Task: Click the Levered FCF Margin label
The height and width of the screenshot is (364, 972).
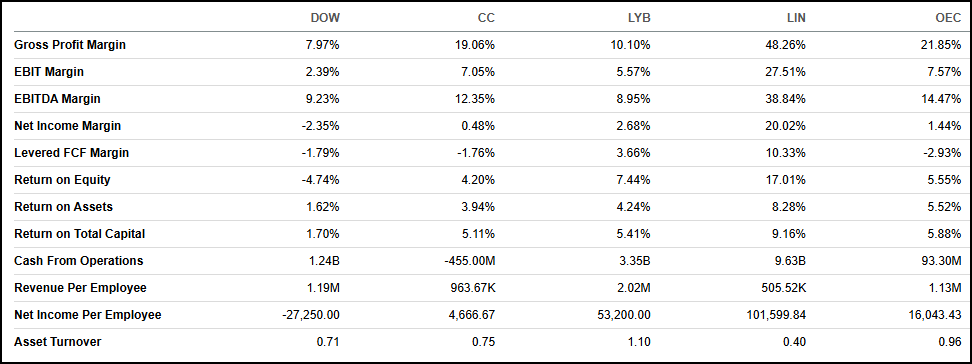Action: [72, 153]
